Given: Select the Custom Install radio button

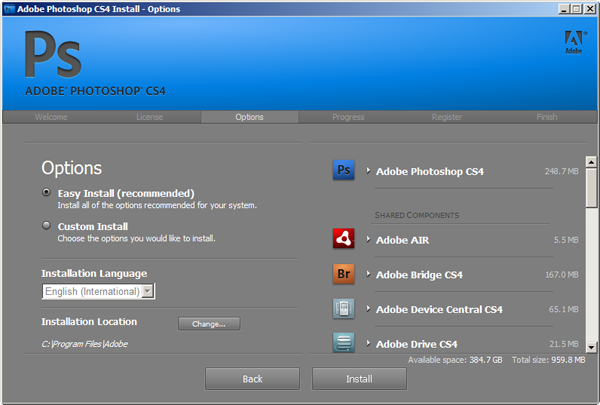Looking at the screenshot, I should pos(46,226).
